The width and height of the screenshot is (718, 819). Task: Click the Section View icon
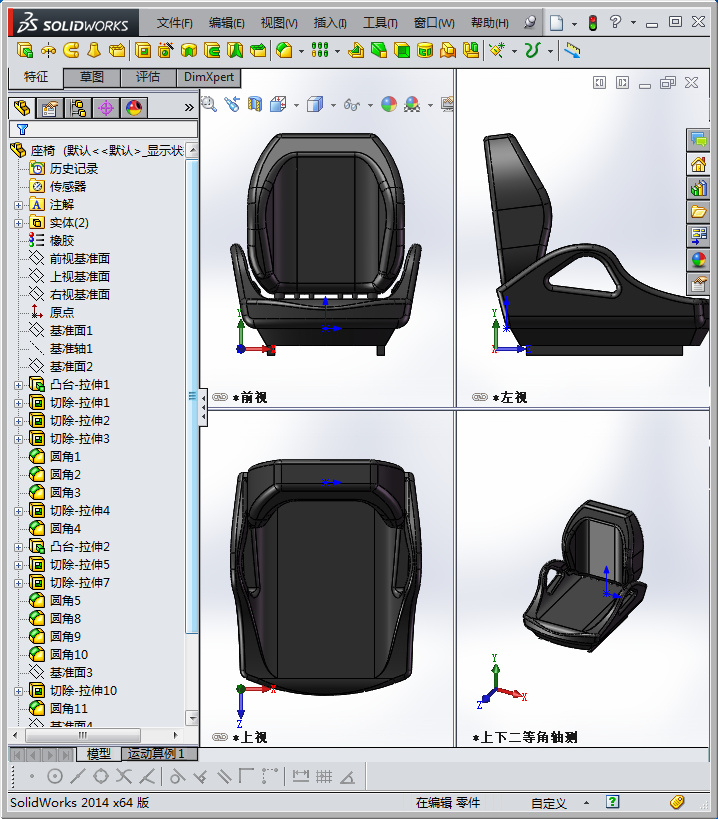click(255, 104)
